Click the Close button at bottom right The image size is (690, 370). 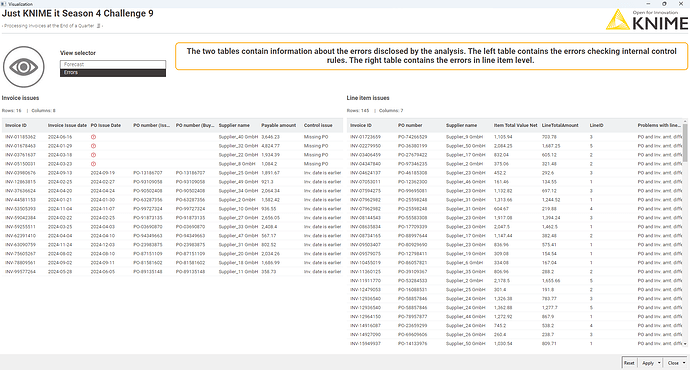click(673, 363)
